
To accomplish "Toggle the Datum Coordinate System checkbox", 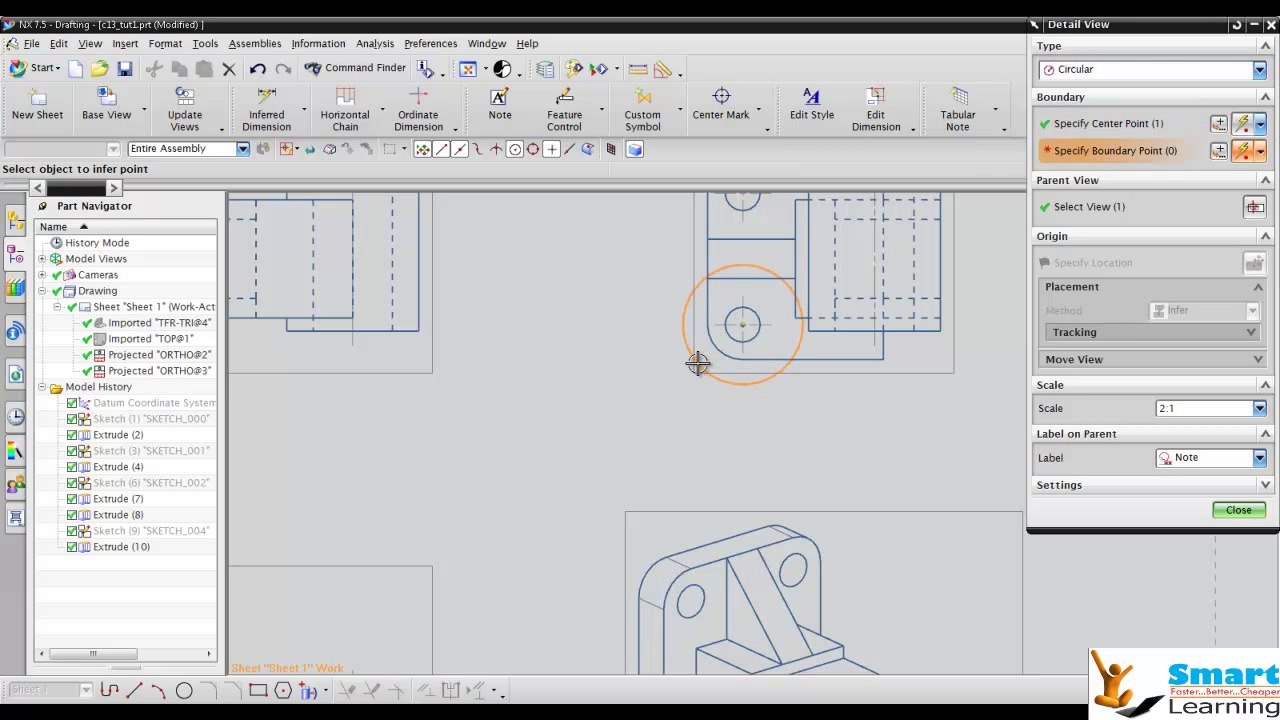I will tap(72, 403).
